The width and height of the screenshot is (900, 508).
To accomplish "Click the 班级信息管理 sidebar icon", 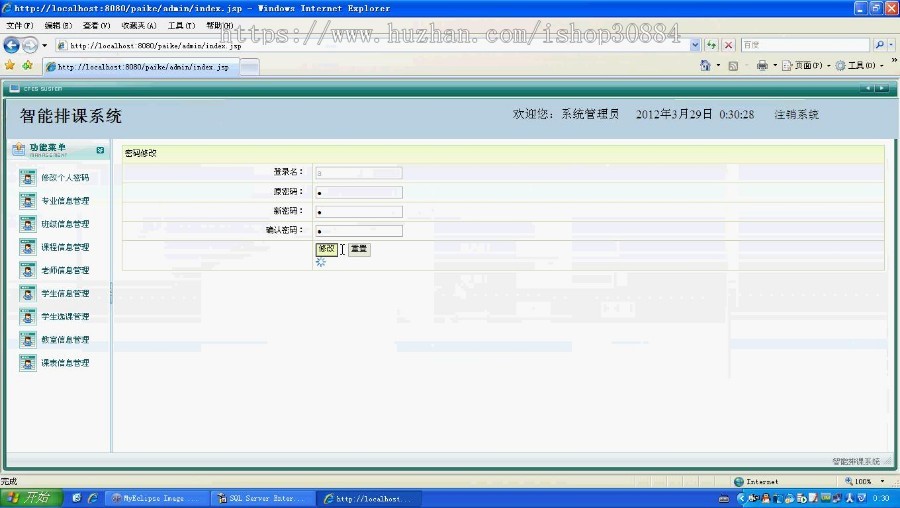I will 27,224.
